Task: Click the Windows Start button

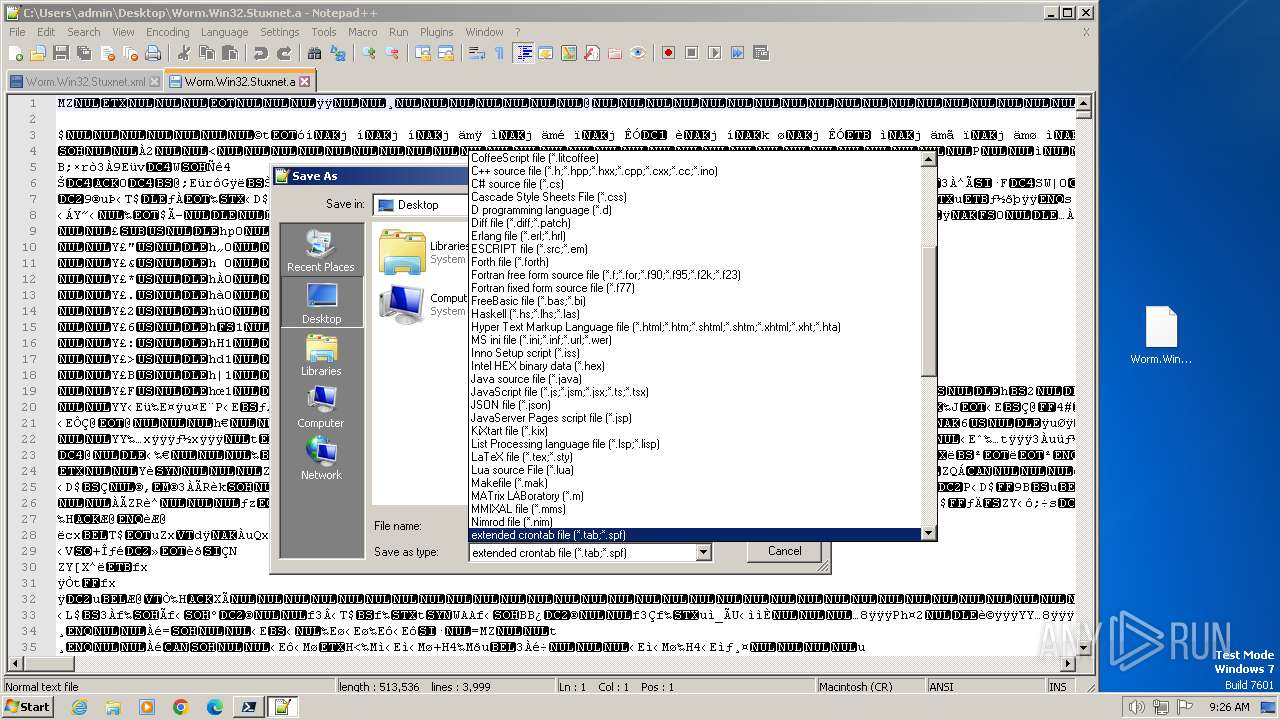Action: [27, 706]
